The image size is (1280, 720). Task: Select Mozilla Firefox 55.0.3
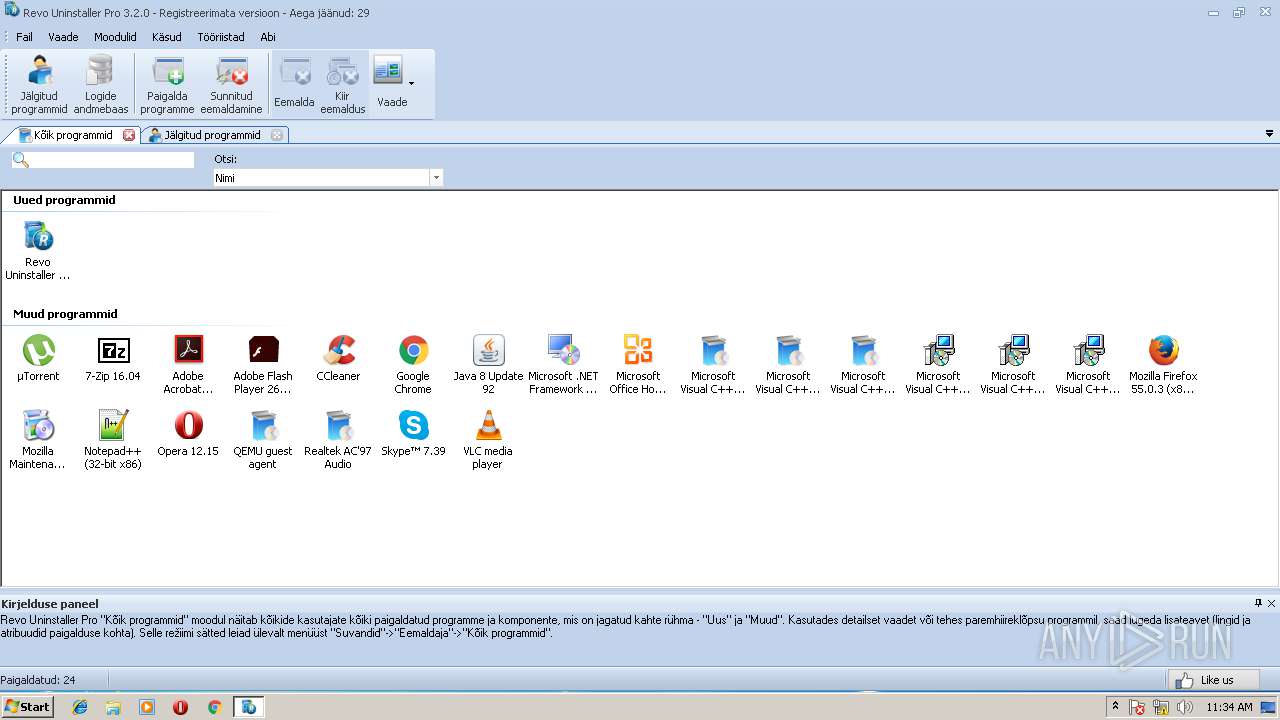(x=1163, y=365)
